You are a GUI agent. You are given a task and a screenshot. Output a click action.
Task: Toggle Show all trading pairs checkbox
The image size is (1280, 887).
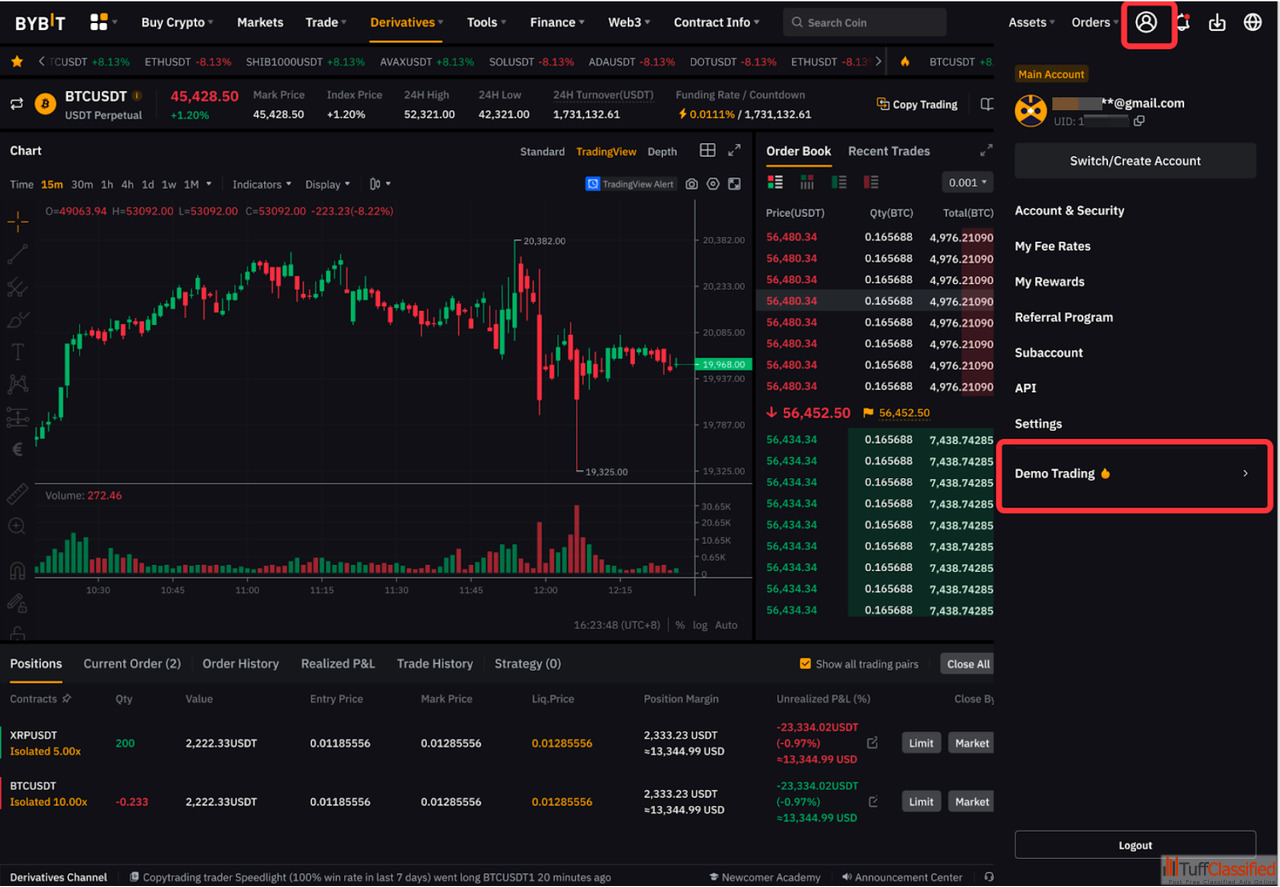click(x=805, y=664)
